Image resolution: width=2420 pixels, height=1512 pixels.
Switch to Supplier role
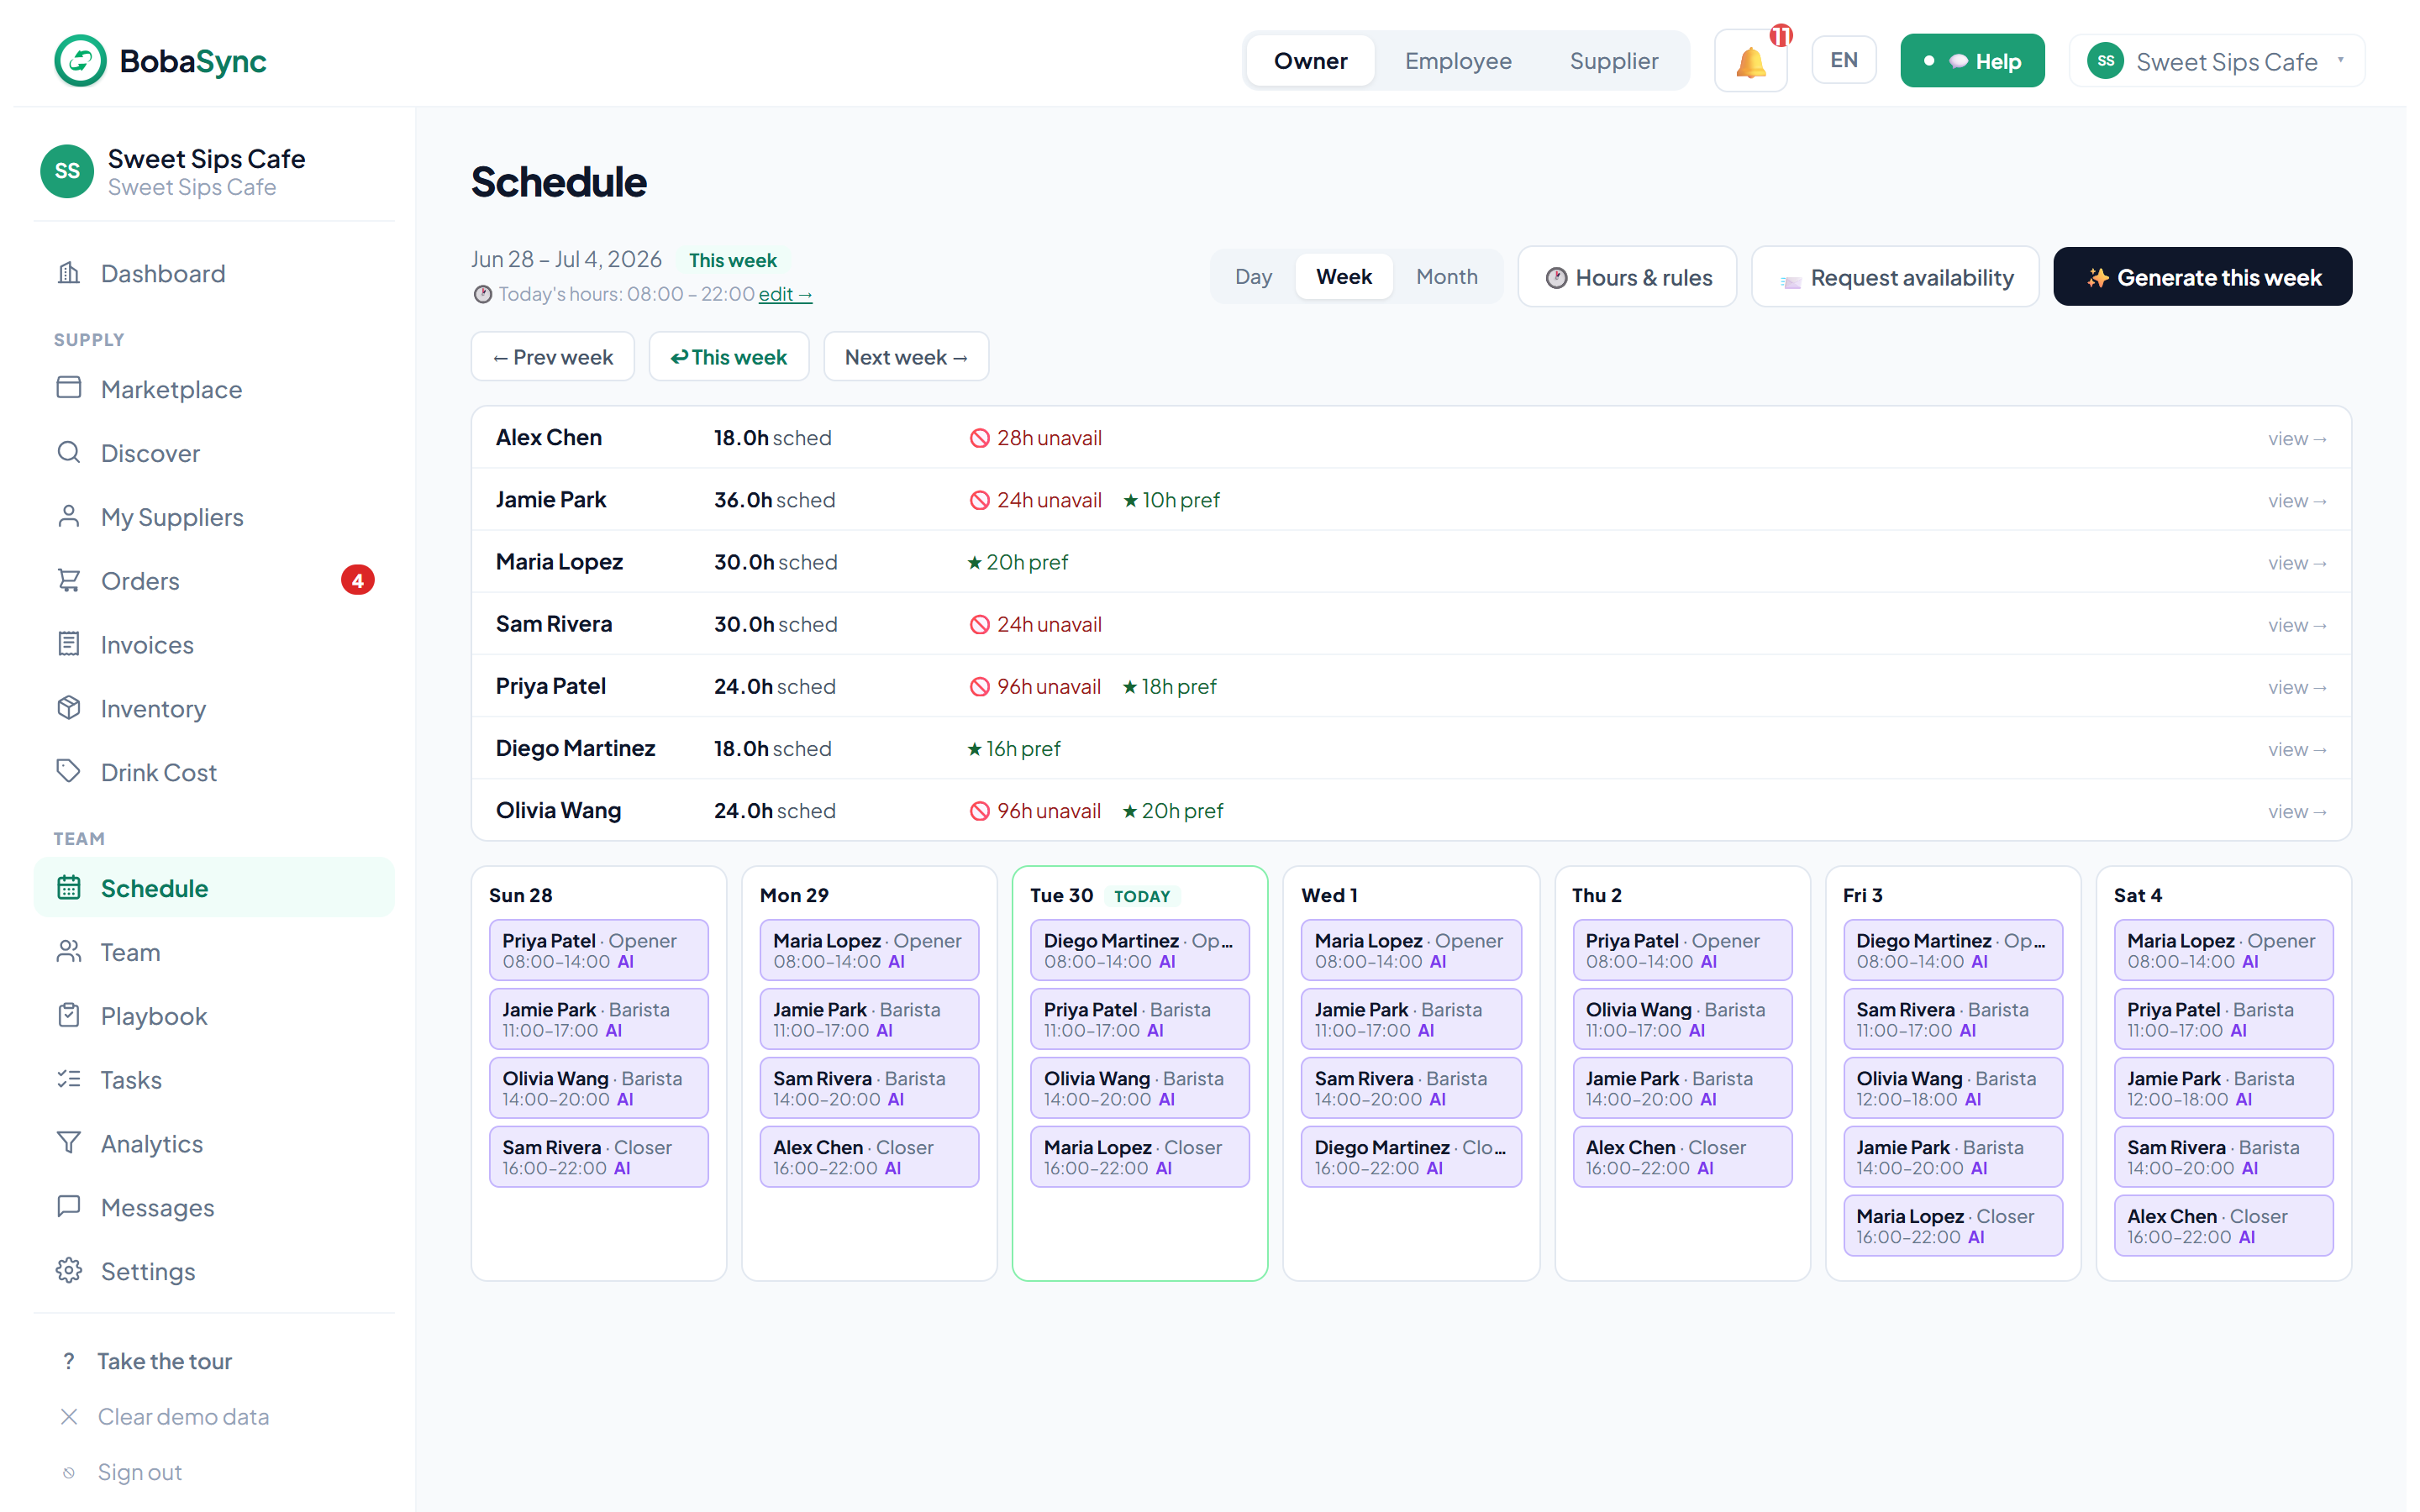tap(1614, 61)
